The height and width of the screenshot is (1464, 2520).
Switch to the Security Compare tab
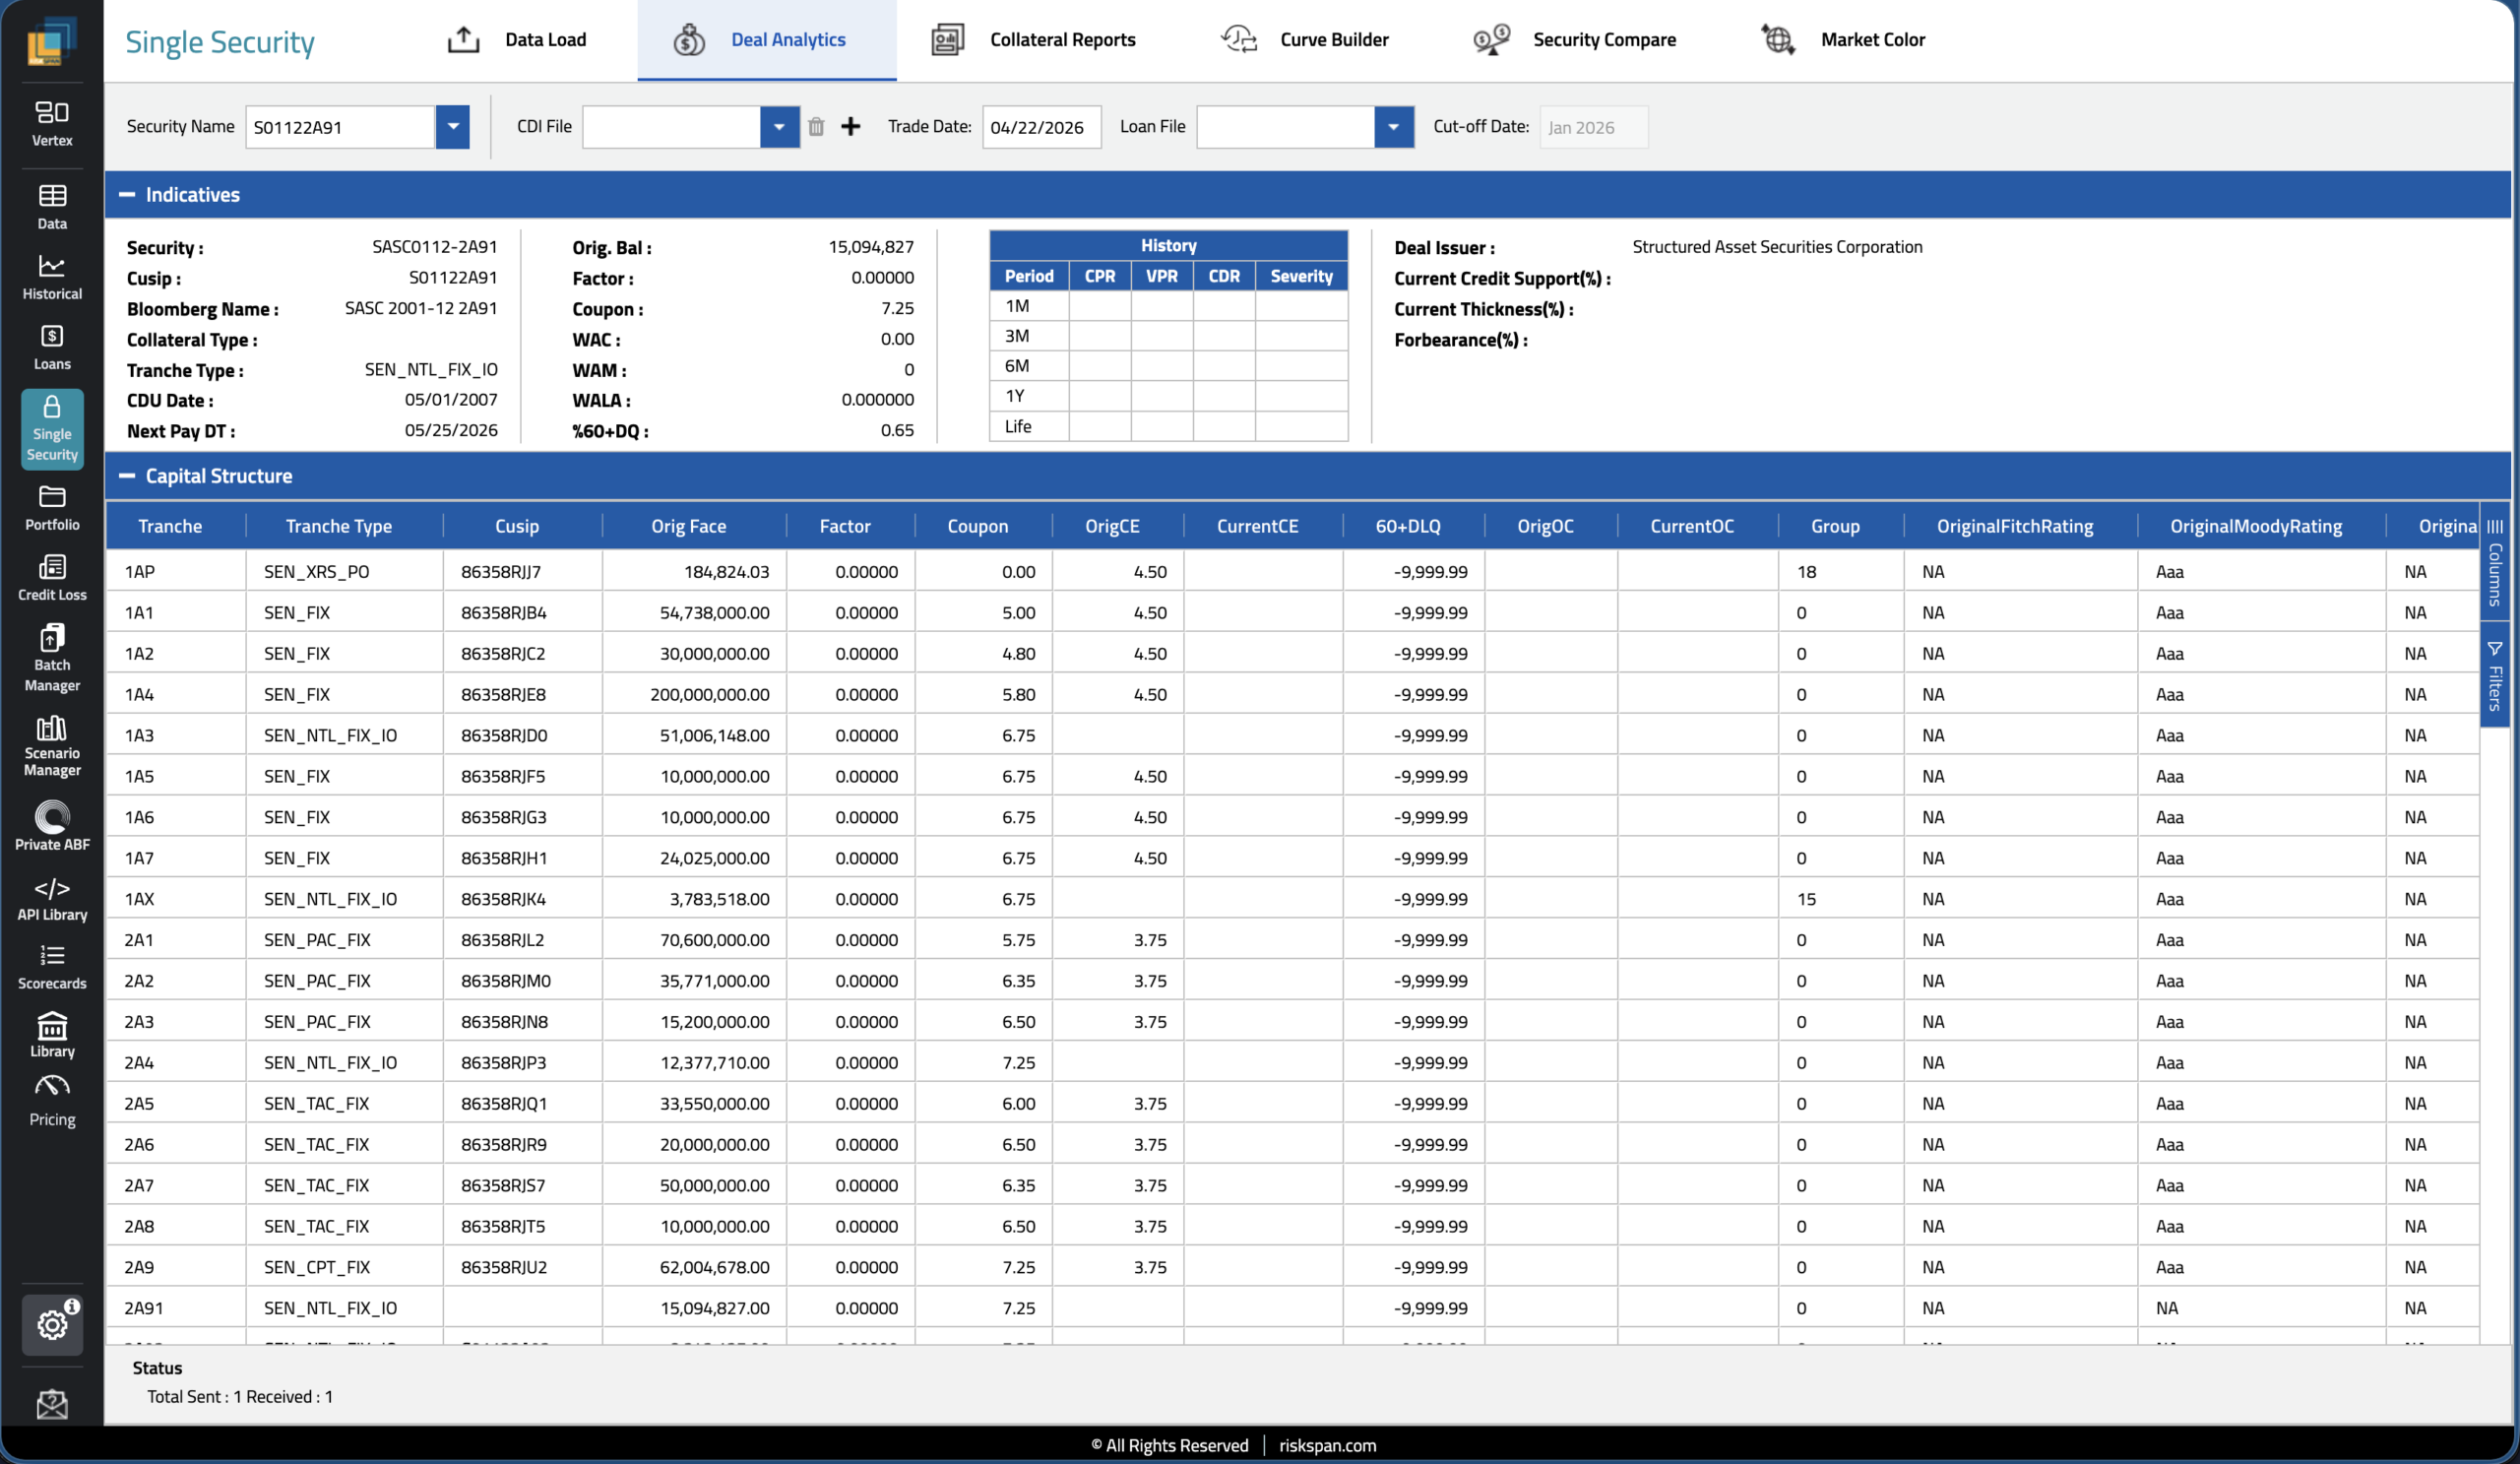click(1575, 40)
